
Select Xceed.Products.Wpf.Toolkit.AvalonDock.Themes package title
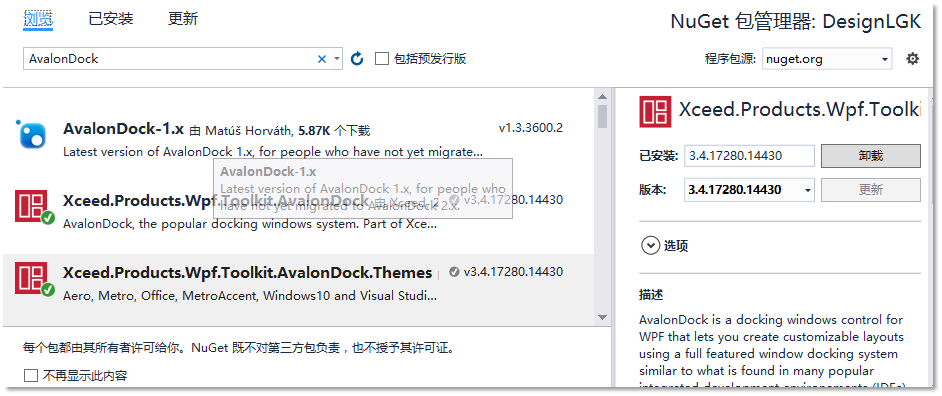[248, 273]
